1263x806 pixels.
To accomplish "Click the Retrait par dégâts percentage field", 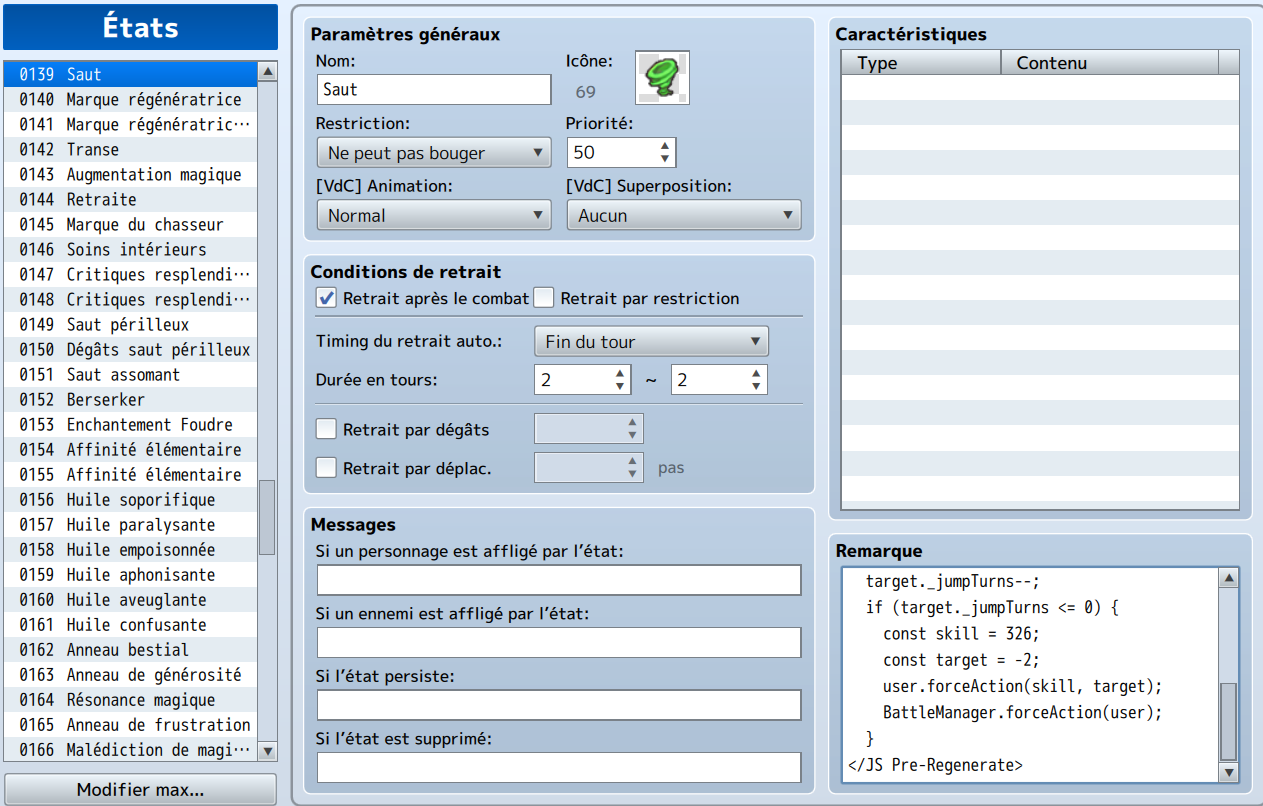I will pos(589,429).
